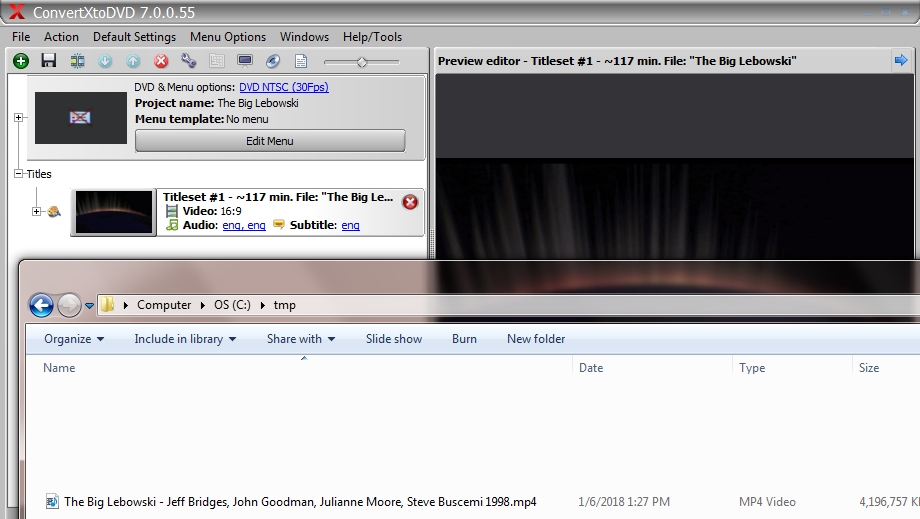Click tmp in the Explorer address bar
The image size is (920, 519).
point(285,306)
